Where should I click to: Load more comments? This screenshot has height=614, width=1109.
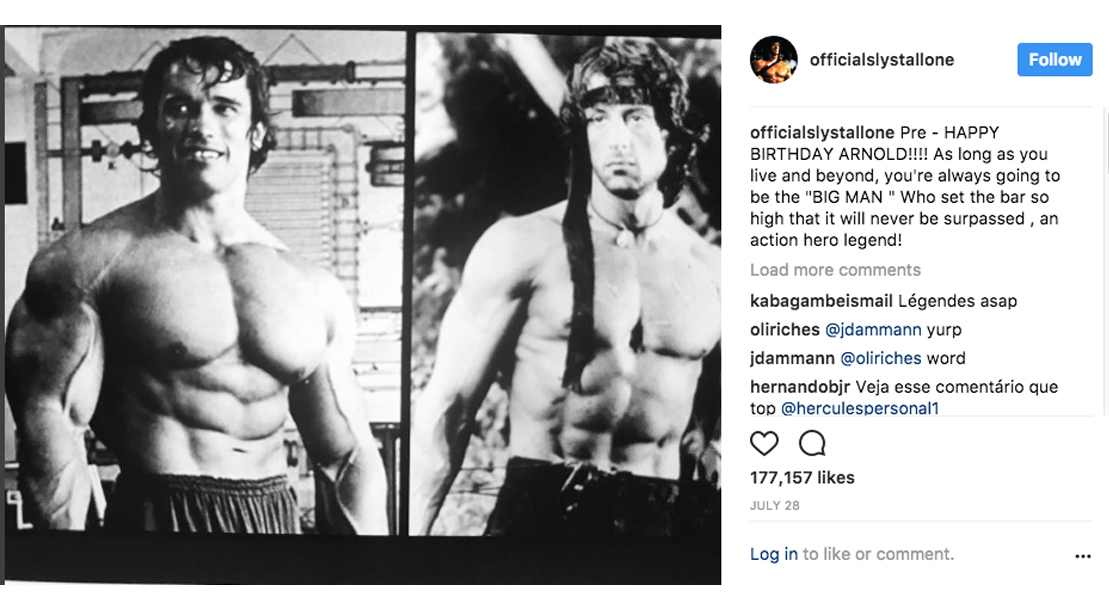click(x=834, y=269)
